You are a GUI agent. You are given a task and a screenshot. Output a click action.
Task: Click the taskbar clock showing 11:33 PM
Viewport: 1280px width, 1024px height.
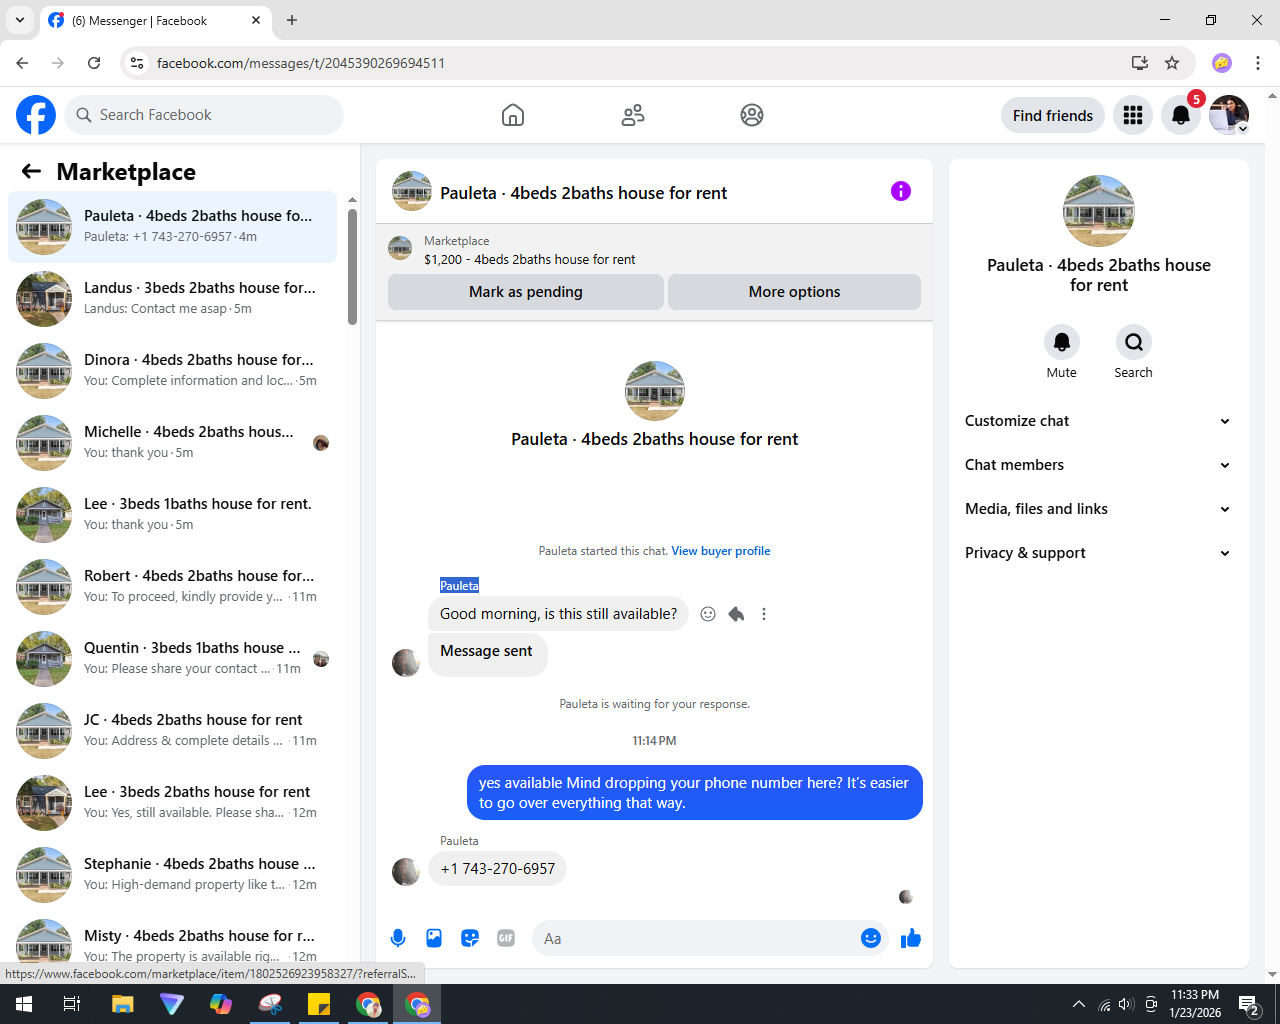(1195, 1004)
